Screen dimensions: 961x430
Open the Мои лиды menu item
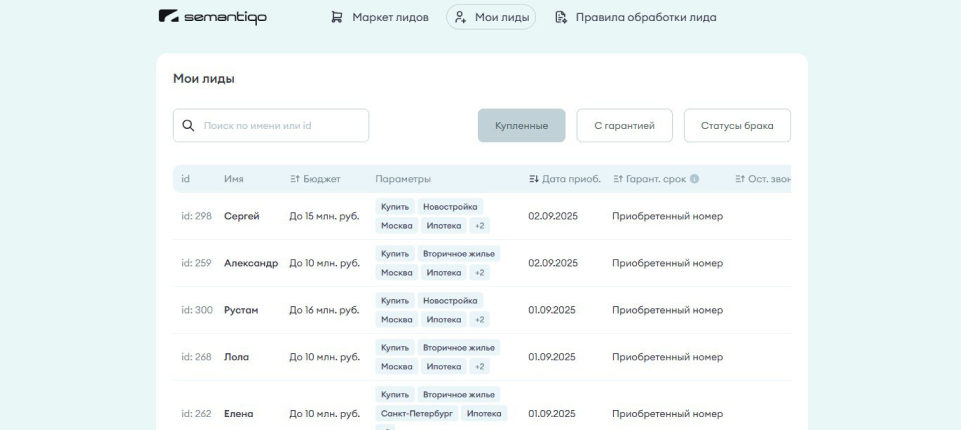(x=491, y=17)
